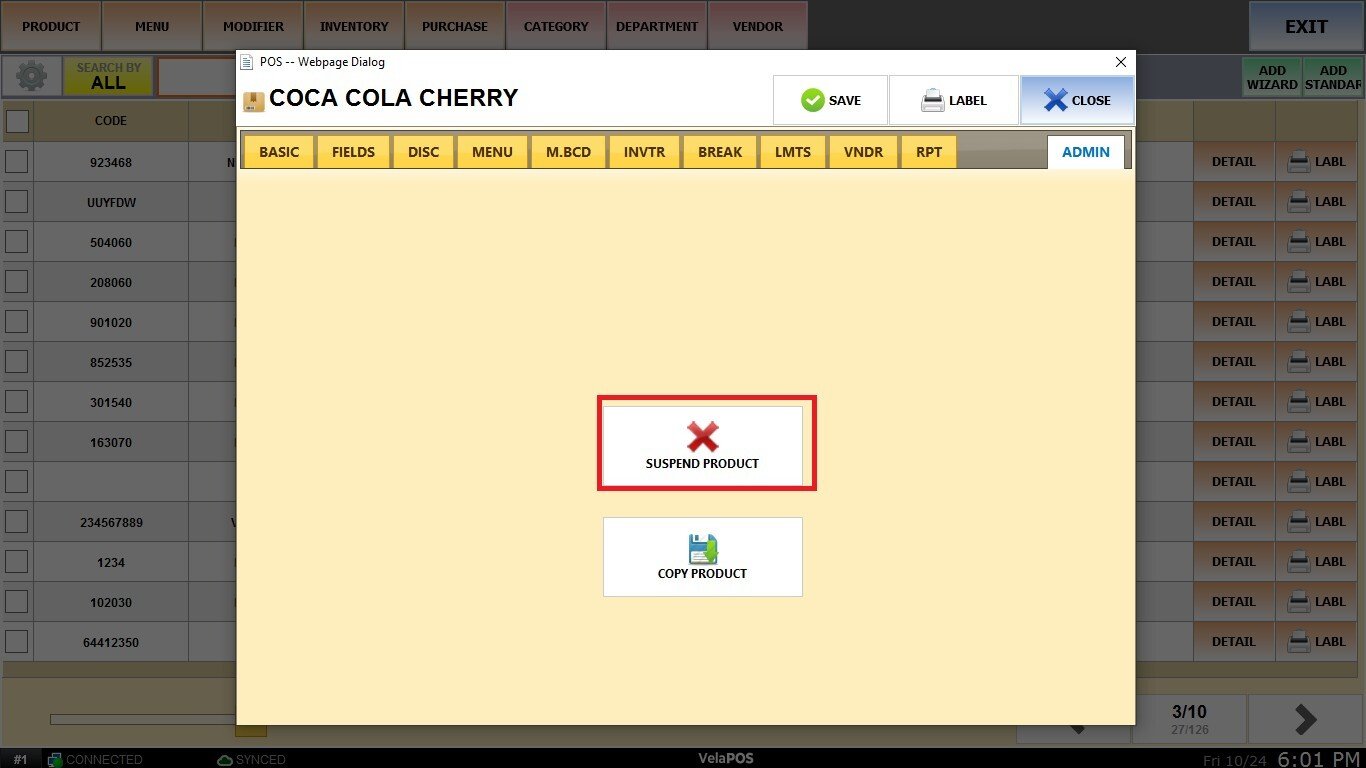This screenshot has height=768, width=1366.
Task: Toggle the select-all checkbox in the header
Action: coord(17,121)
